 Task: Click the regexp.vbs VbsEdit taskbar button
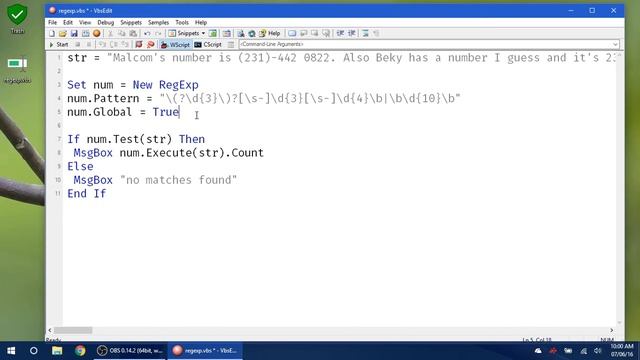[x=205, y=351]
